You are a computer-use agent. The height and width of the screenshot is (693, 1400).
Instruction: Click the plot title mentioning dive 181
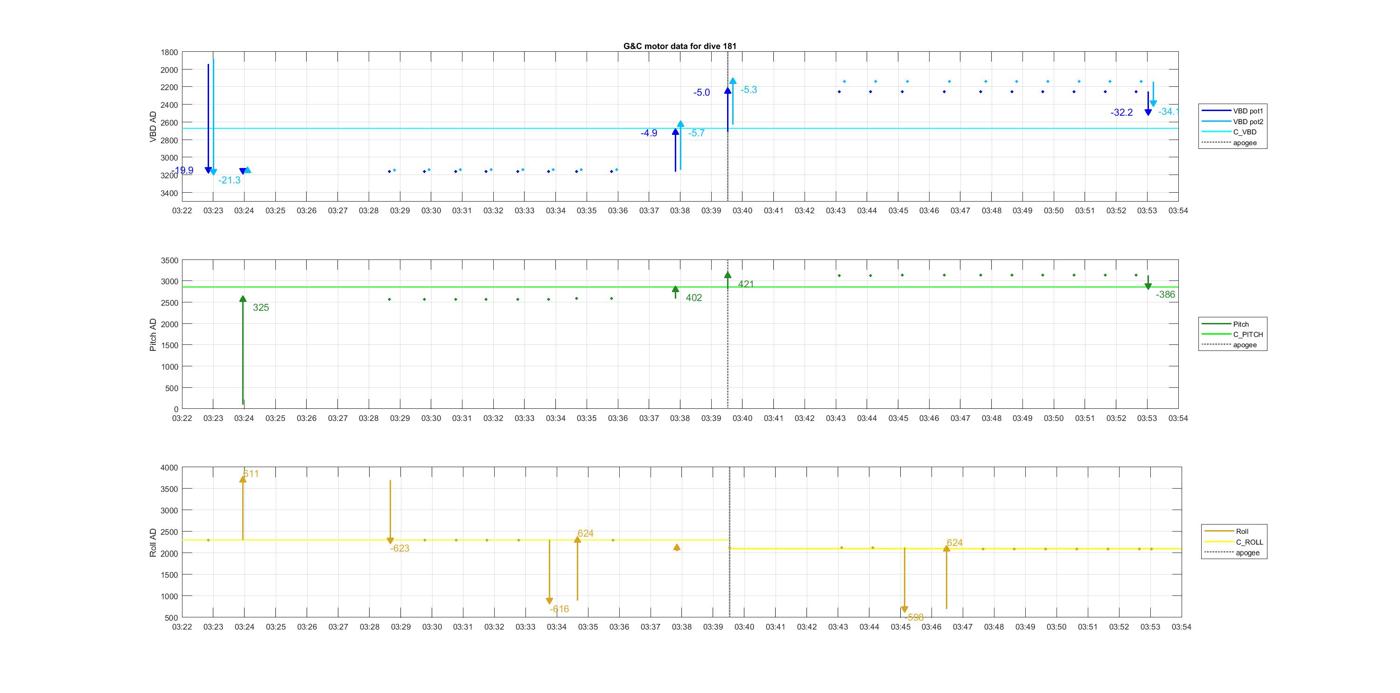680,46
